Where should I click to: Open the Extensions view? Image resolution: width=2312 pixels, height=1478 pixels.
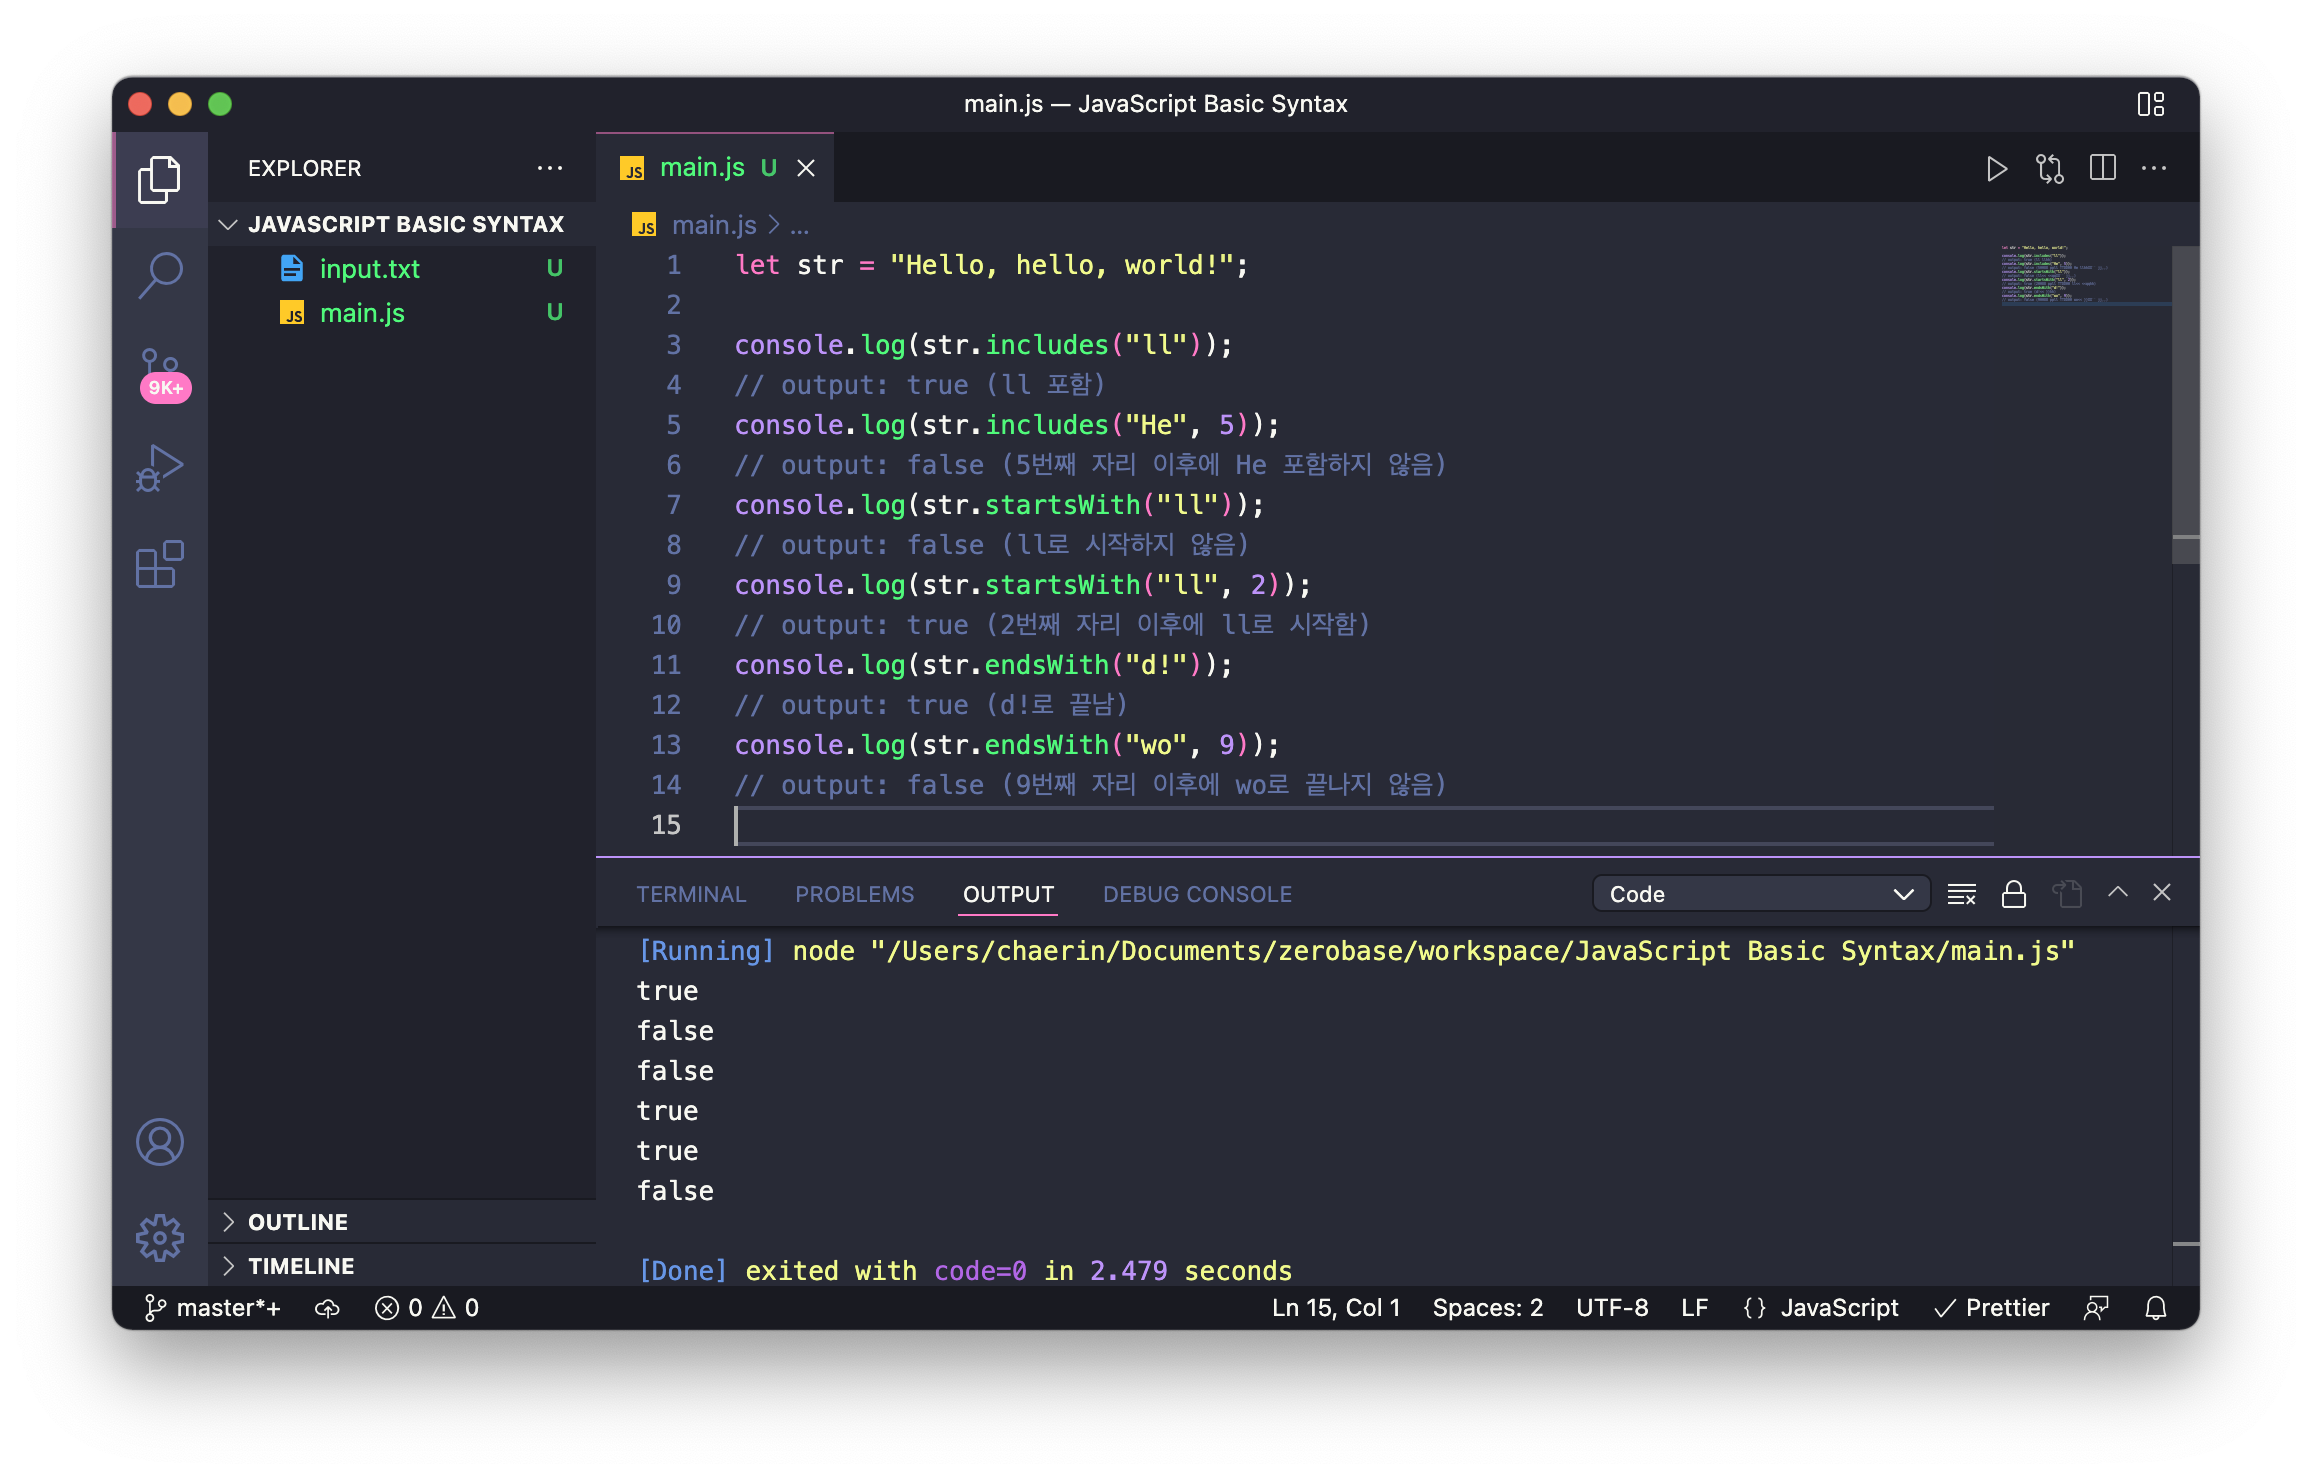(160, 565)
